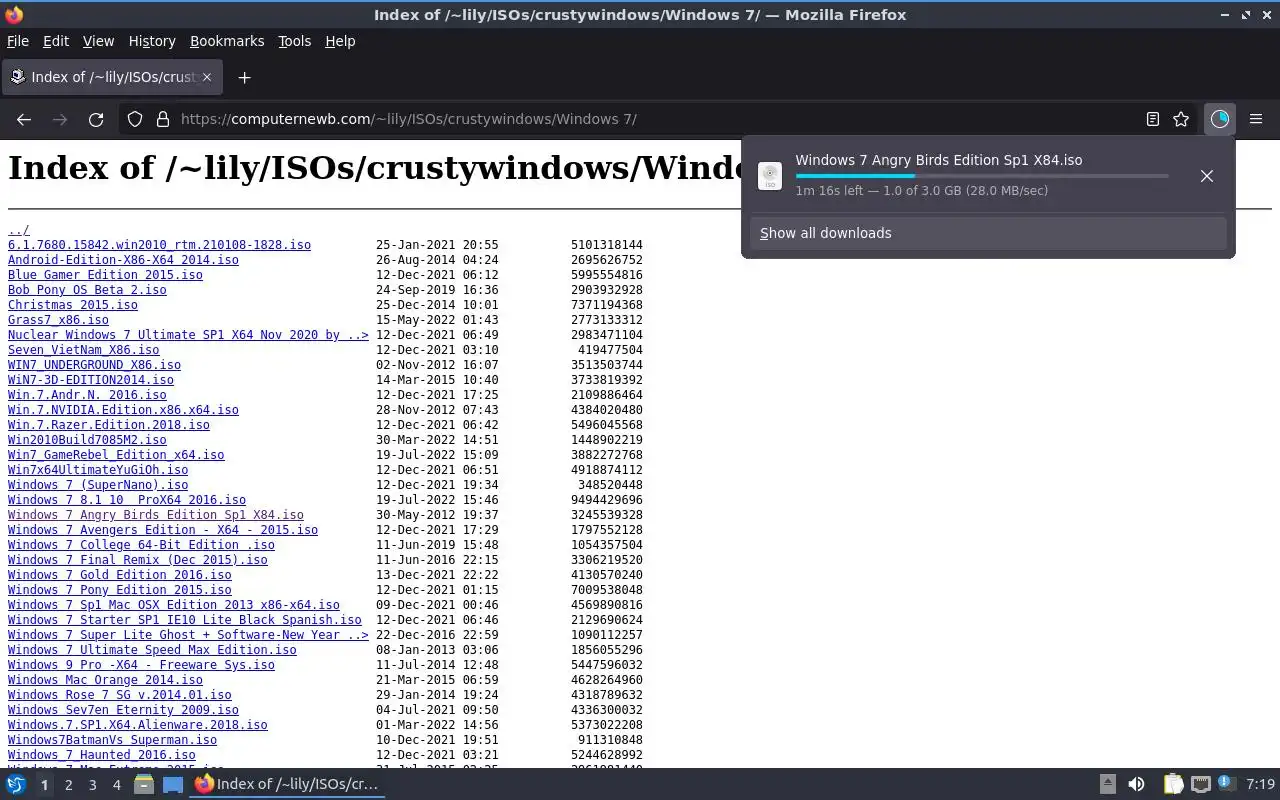The image size is (1280, 800).
Task: Click the back navigation arrow
Action: 24,119
